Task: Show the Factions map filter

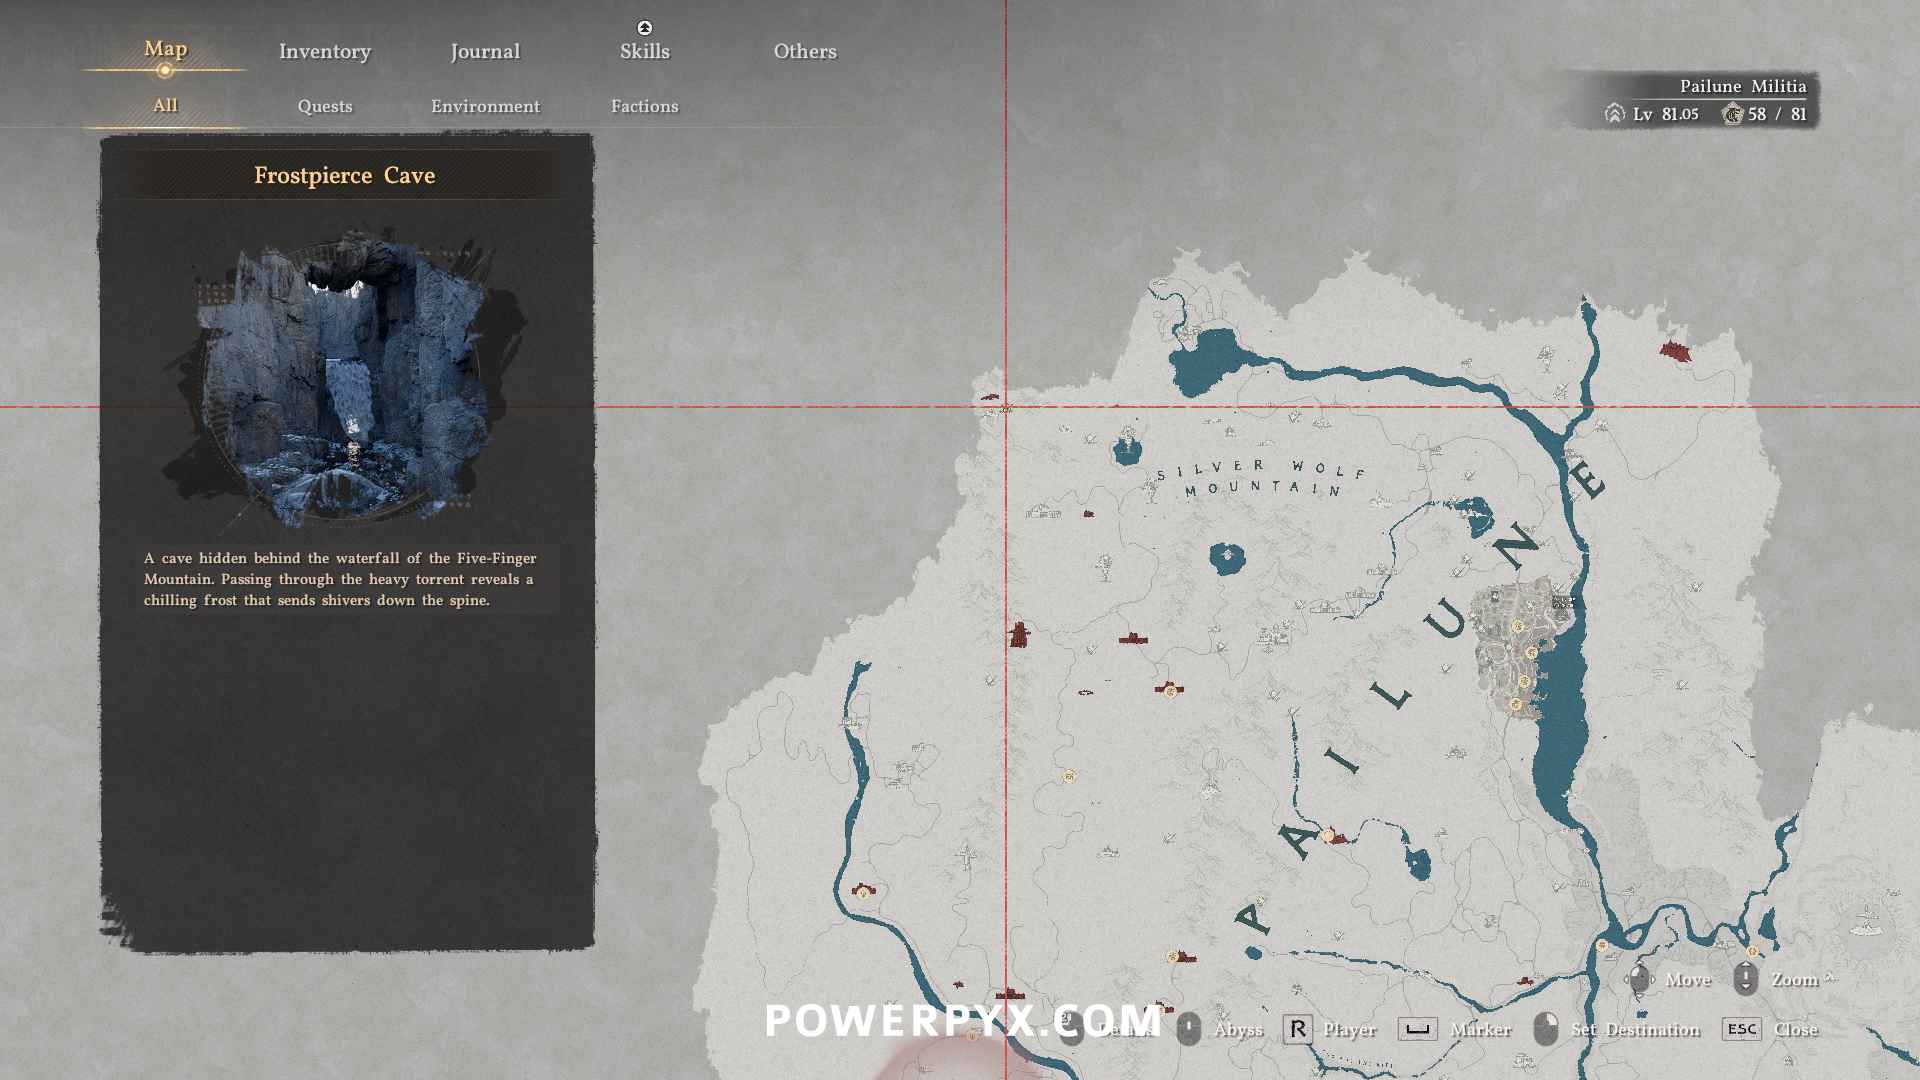Action: click(644, 106)
